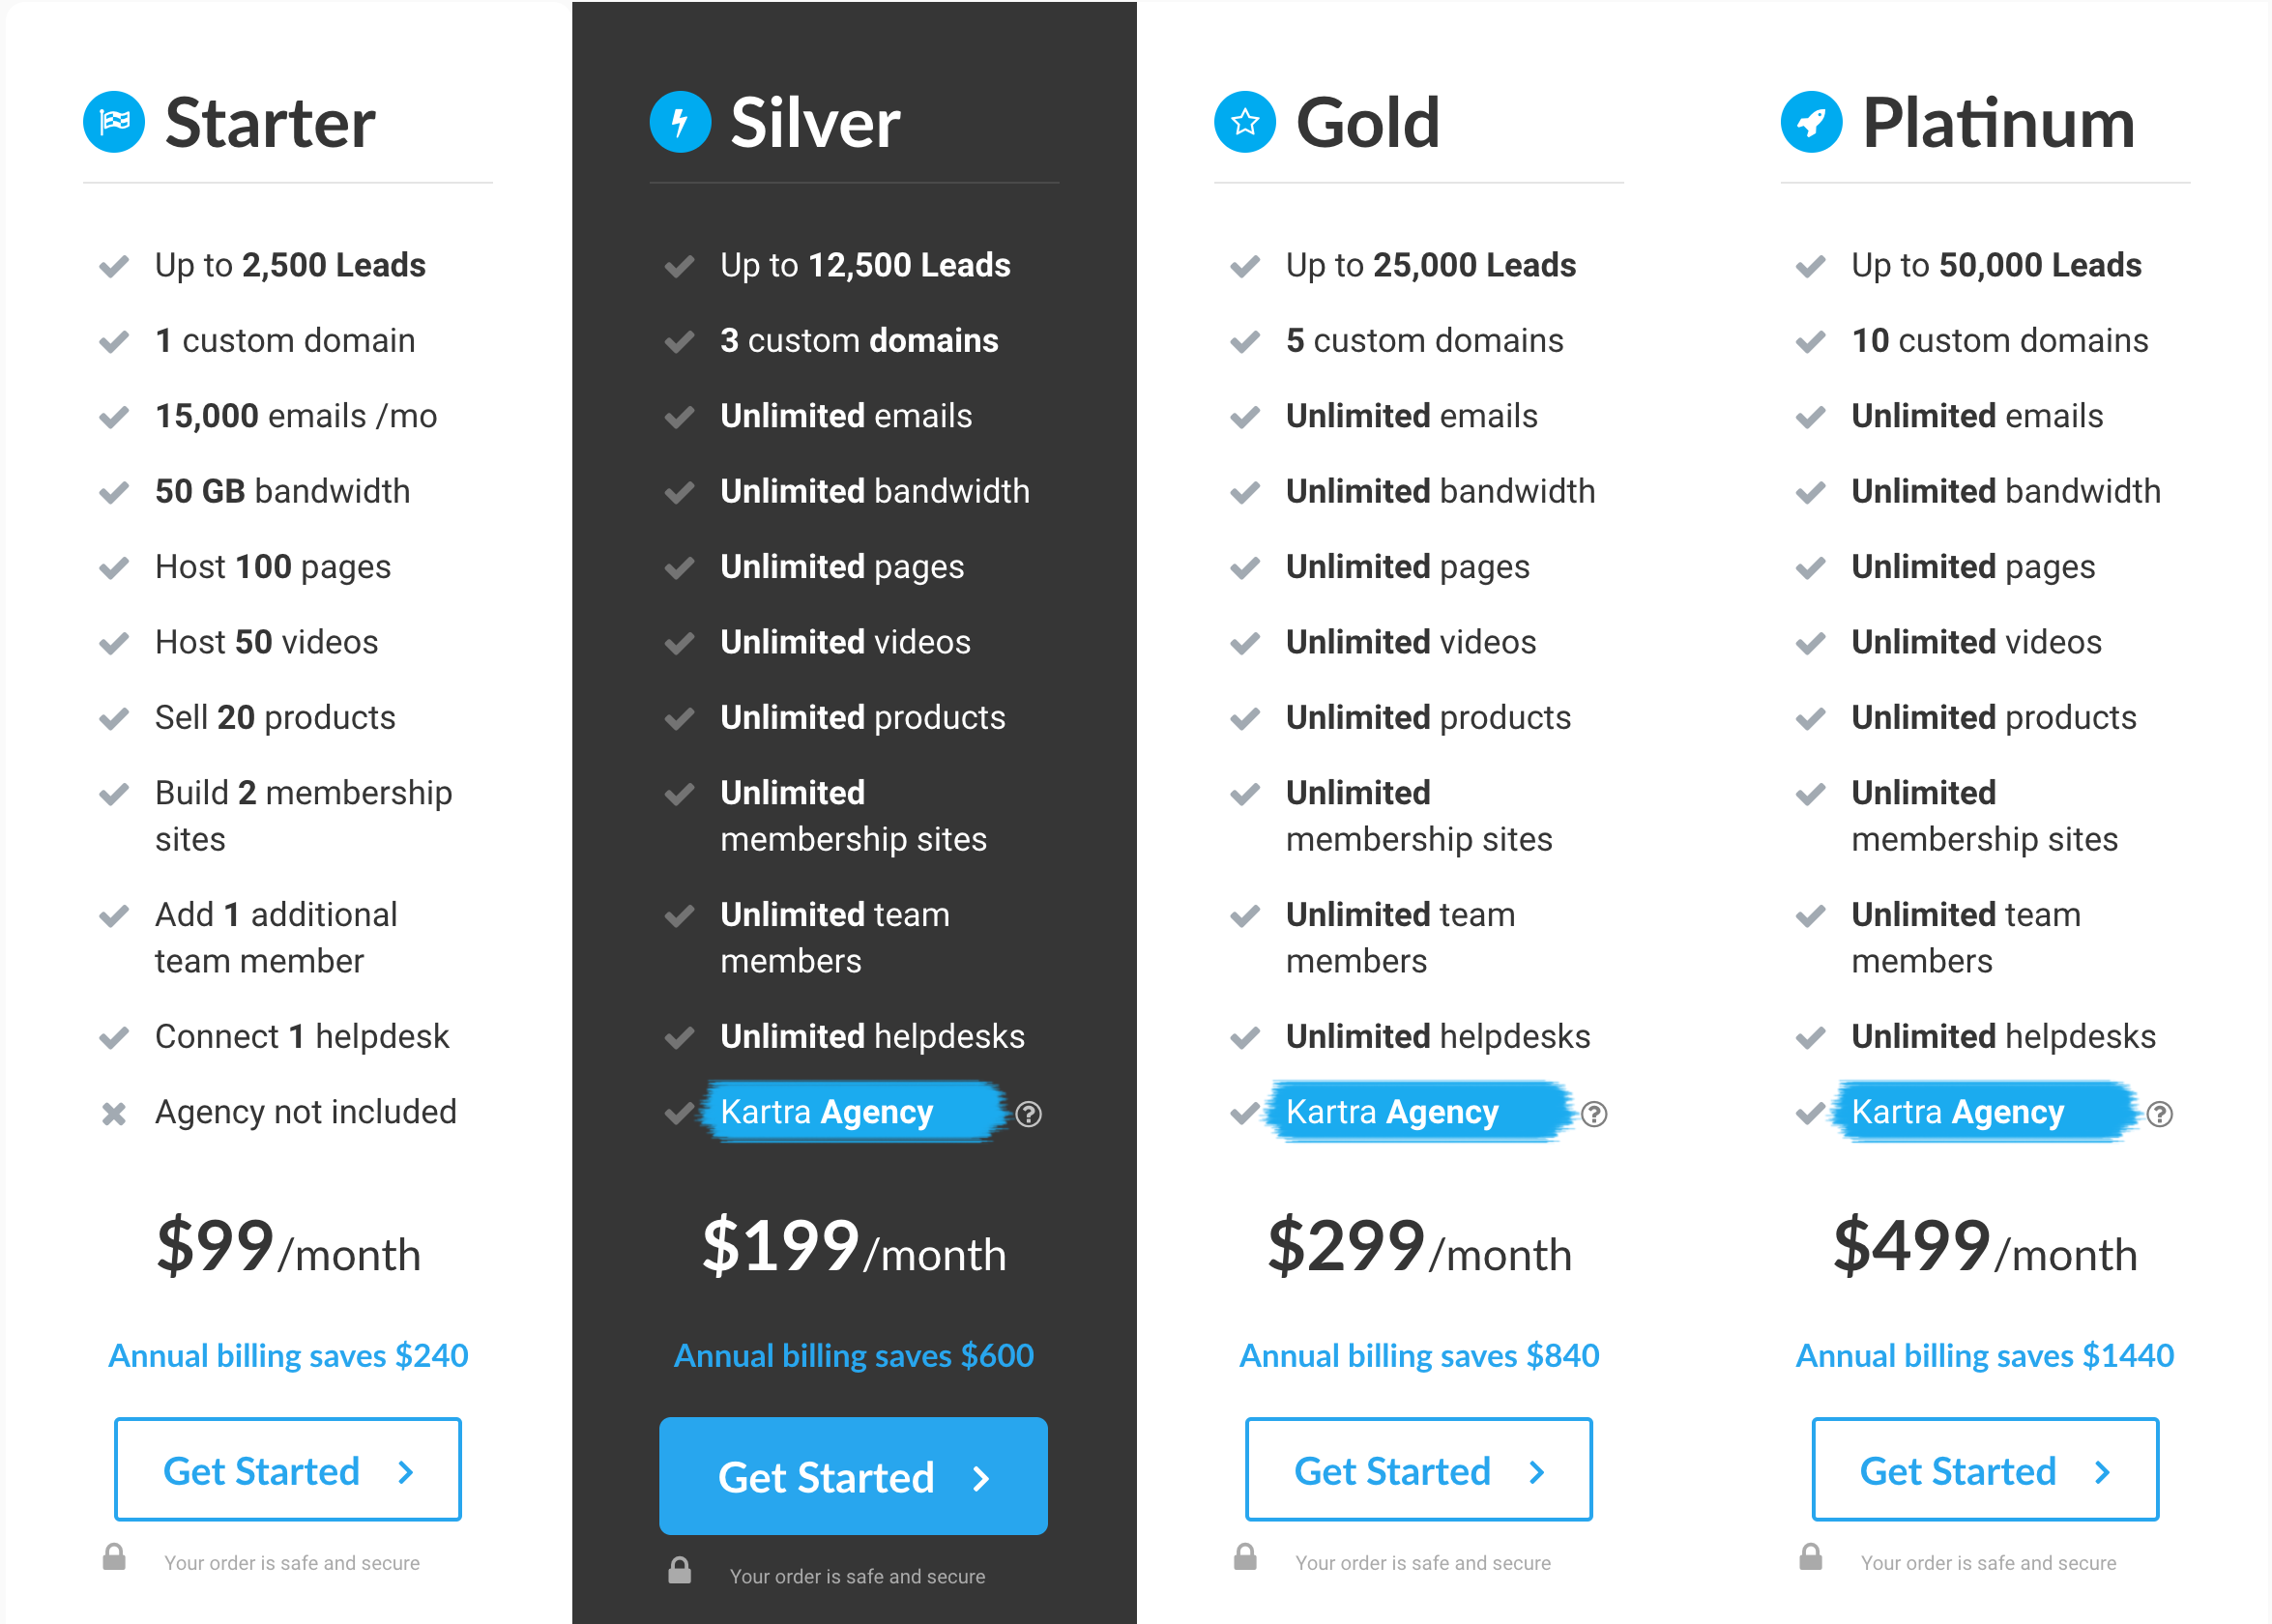Screen dimensions: 2272x1624
Task: Click the Starter plan flag icon
Action: pos(114,122)
